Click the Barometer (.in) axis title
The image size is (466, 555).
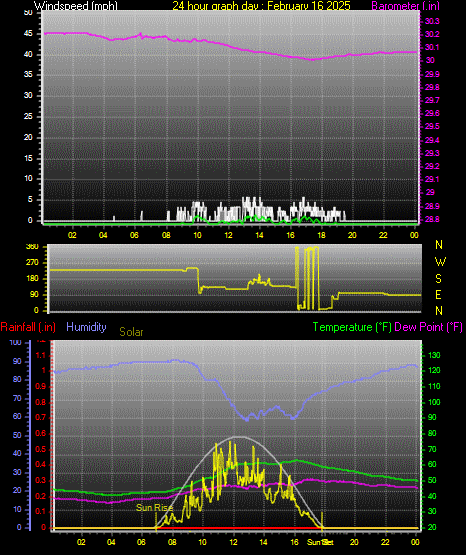pyautogui.click(x=405, y=5)
